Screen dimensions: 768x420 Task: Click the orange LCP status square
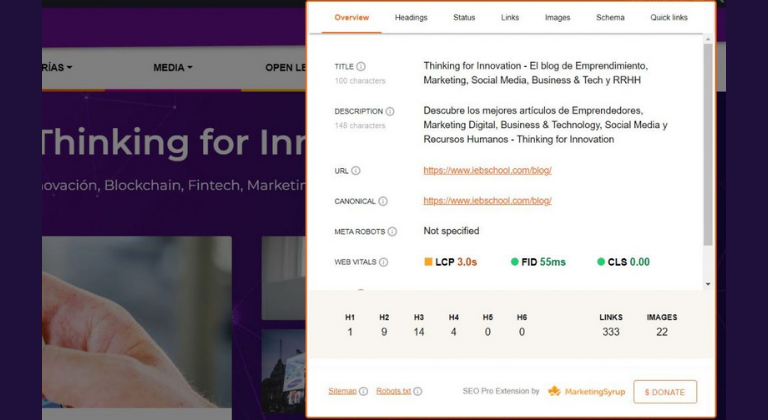(428, 262)
